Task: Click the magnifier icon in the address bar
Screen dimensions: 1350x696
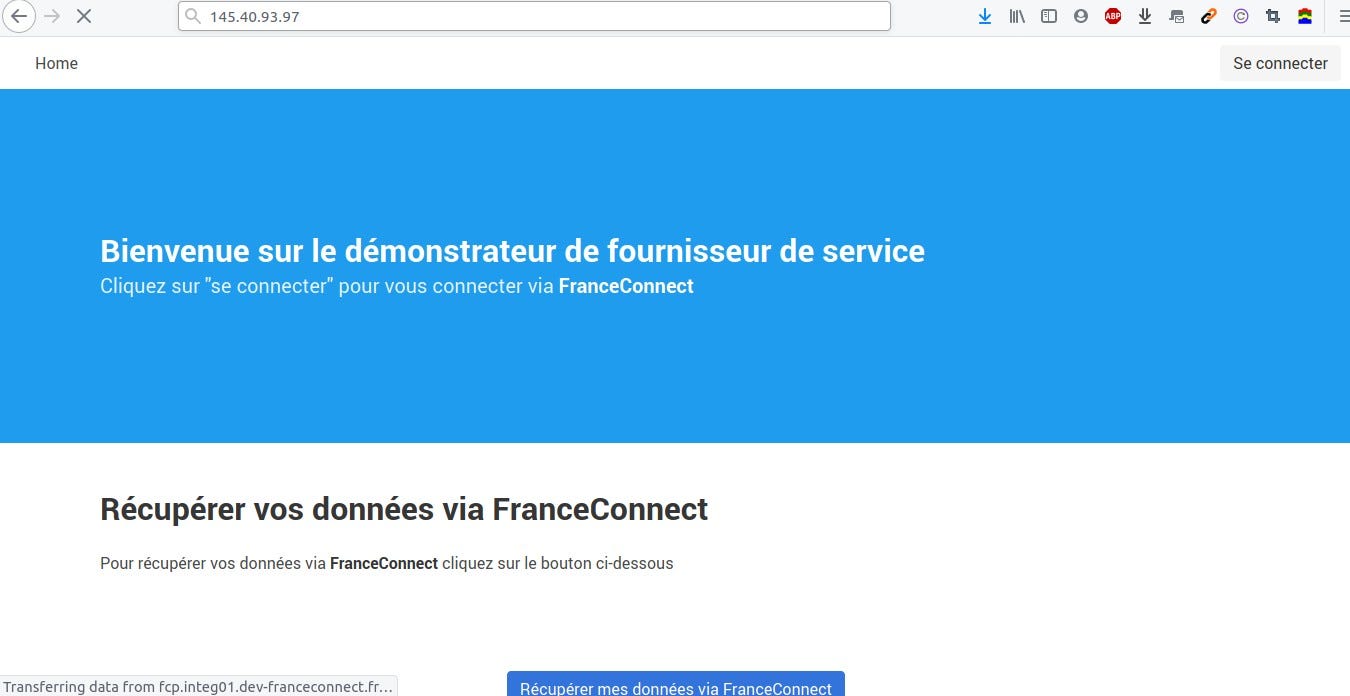Action: pyautogui.click(x=193, y=16)
